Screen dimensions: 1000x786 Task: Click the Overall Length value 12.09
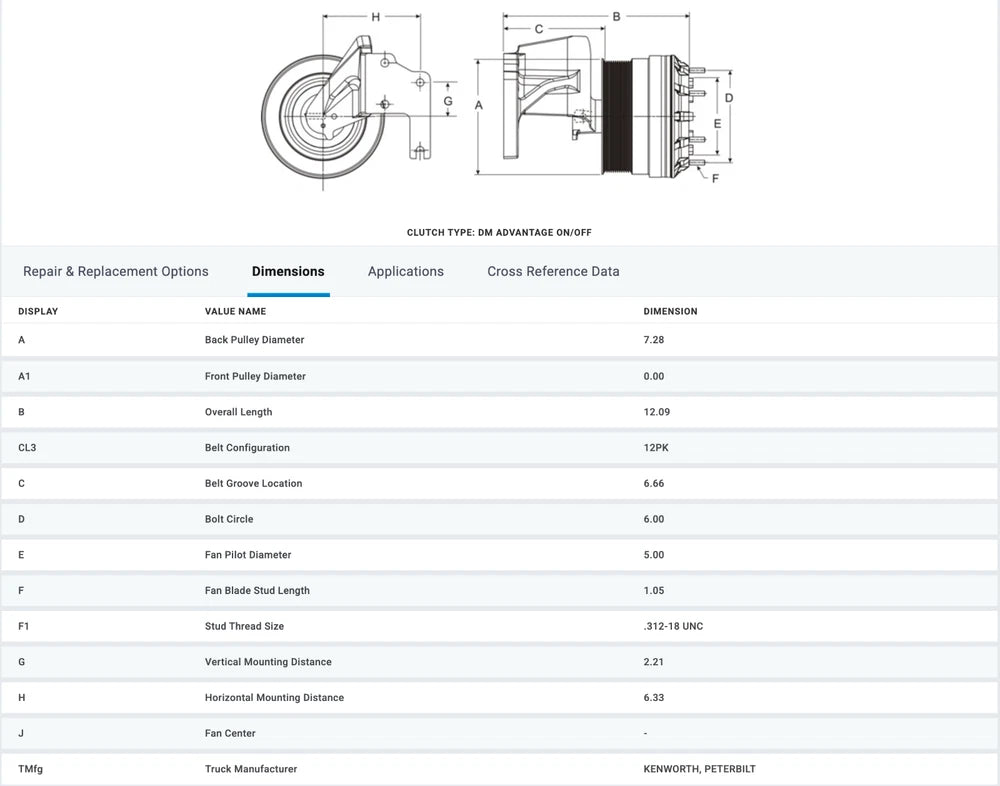pyautogui.click(x=656, y=412)
